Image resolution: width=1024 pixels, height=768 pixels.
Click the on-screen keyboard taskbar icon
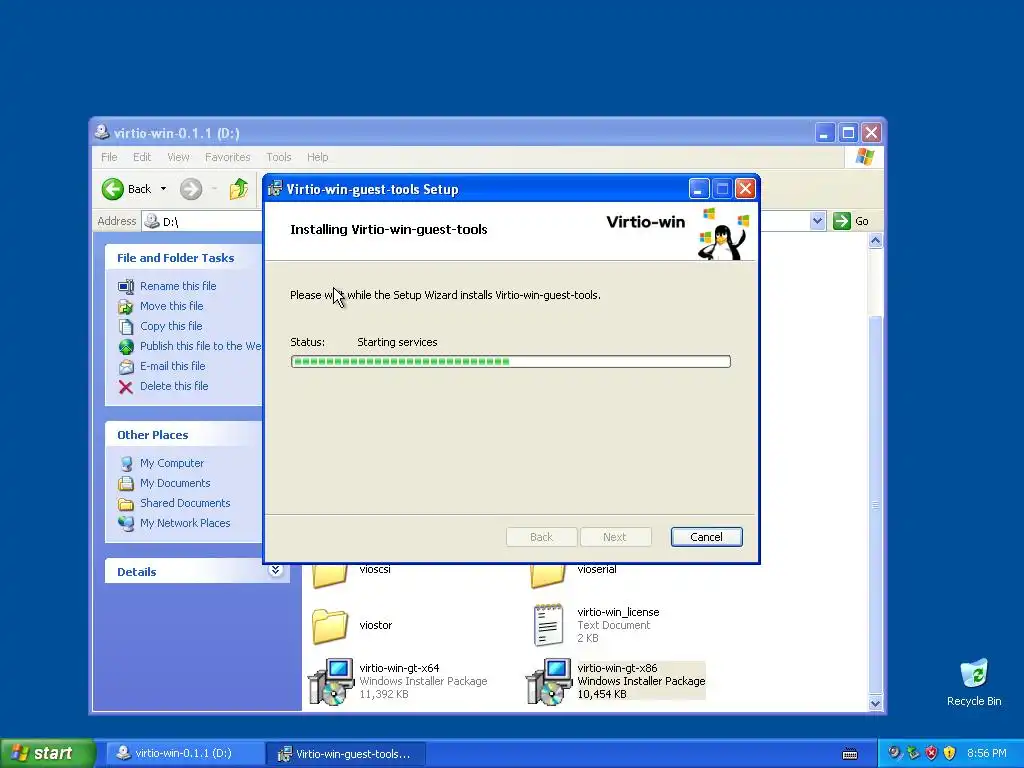point(850,754)
